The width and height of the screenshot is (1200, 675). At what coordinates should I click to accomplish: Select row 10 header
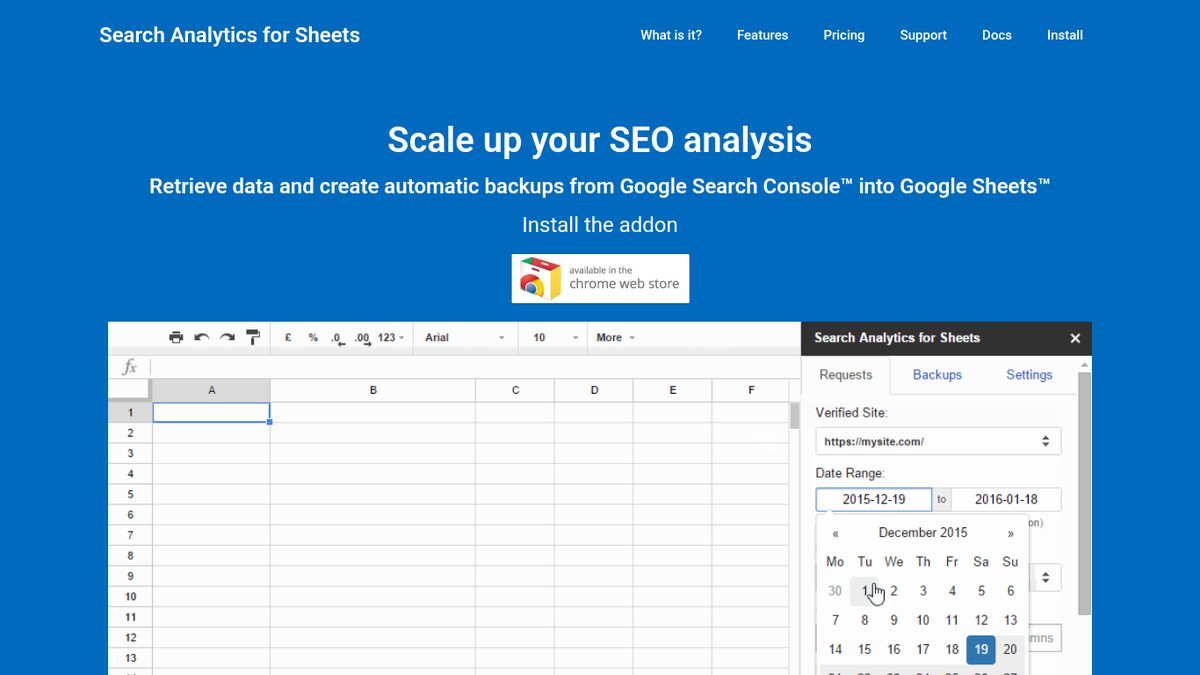pyautogui.click(x=130, y=596)
